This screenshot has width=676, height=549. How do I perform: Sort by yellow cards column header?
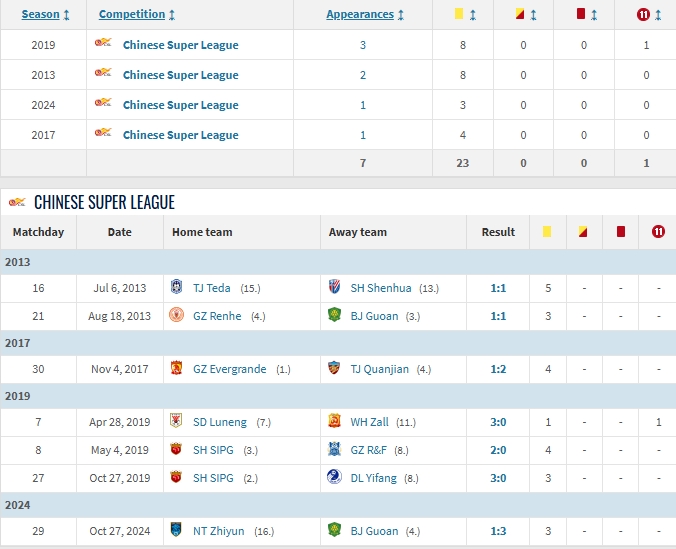(x=465, y=15)
